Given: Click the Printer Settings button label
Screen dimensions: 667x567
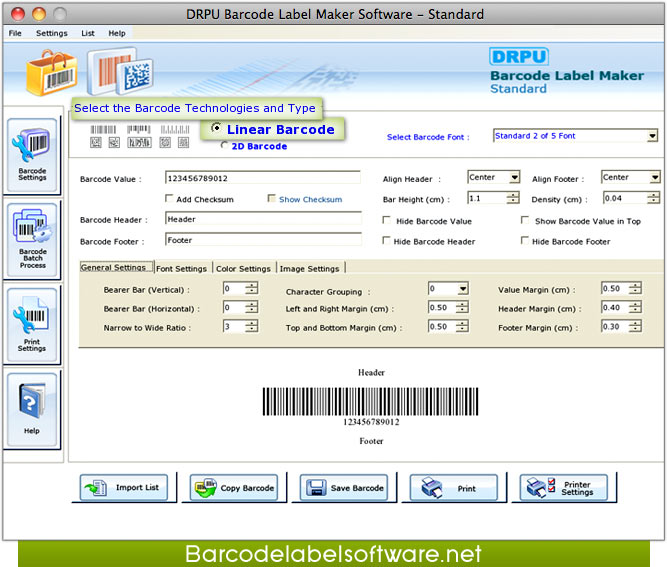Looking at the screenshot, I should point(577,488).
